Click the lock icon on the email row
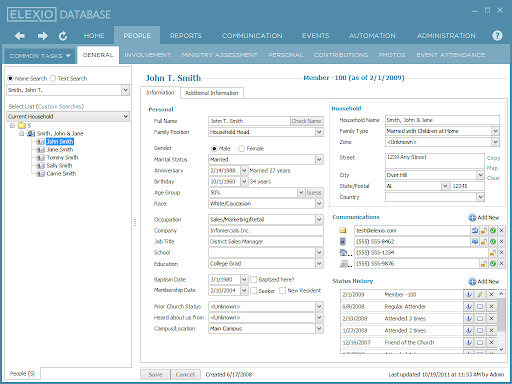This screenshot has width=512, height=384. click(484, 230)
